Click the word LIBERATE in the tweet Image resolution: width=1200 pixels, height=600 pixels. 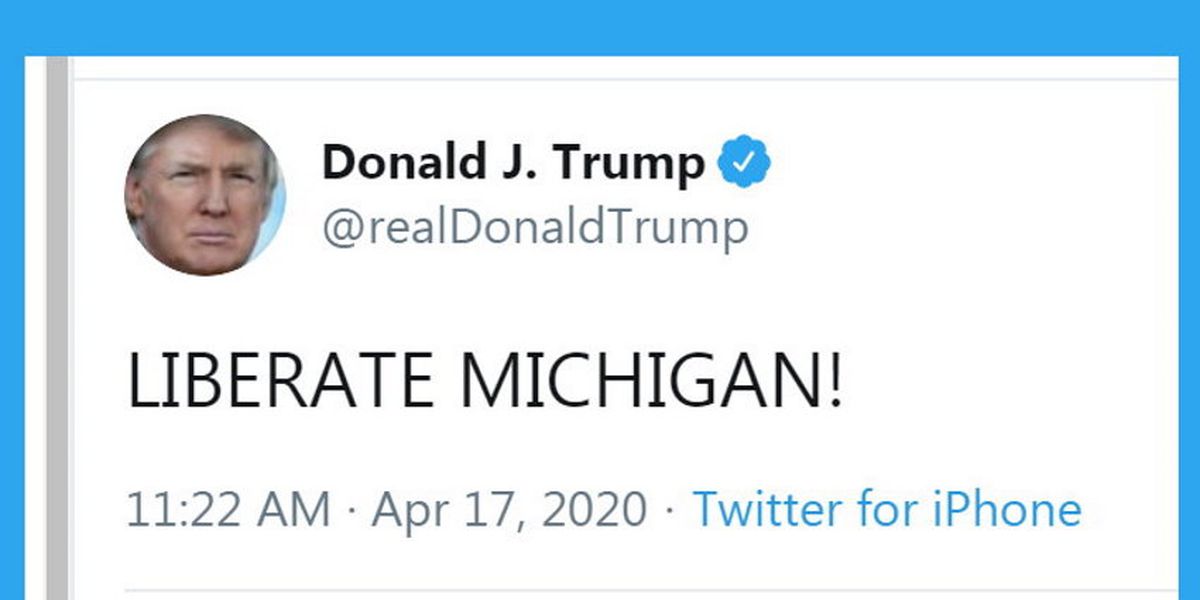point(280,382)
